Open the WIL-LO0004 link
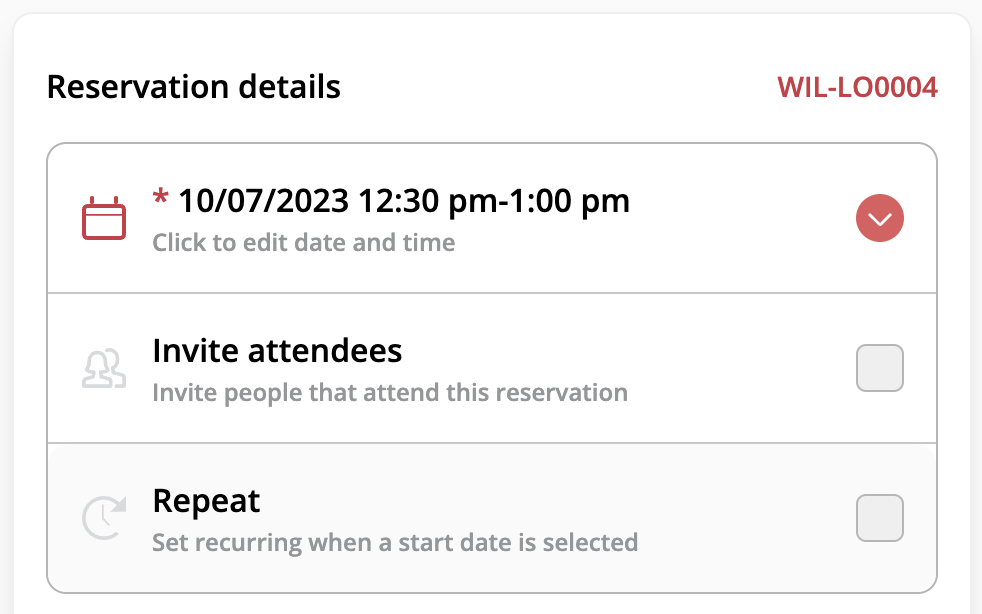The image size is (982, 614). click(857, 87)
